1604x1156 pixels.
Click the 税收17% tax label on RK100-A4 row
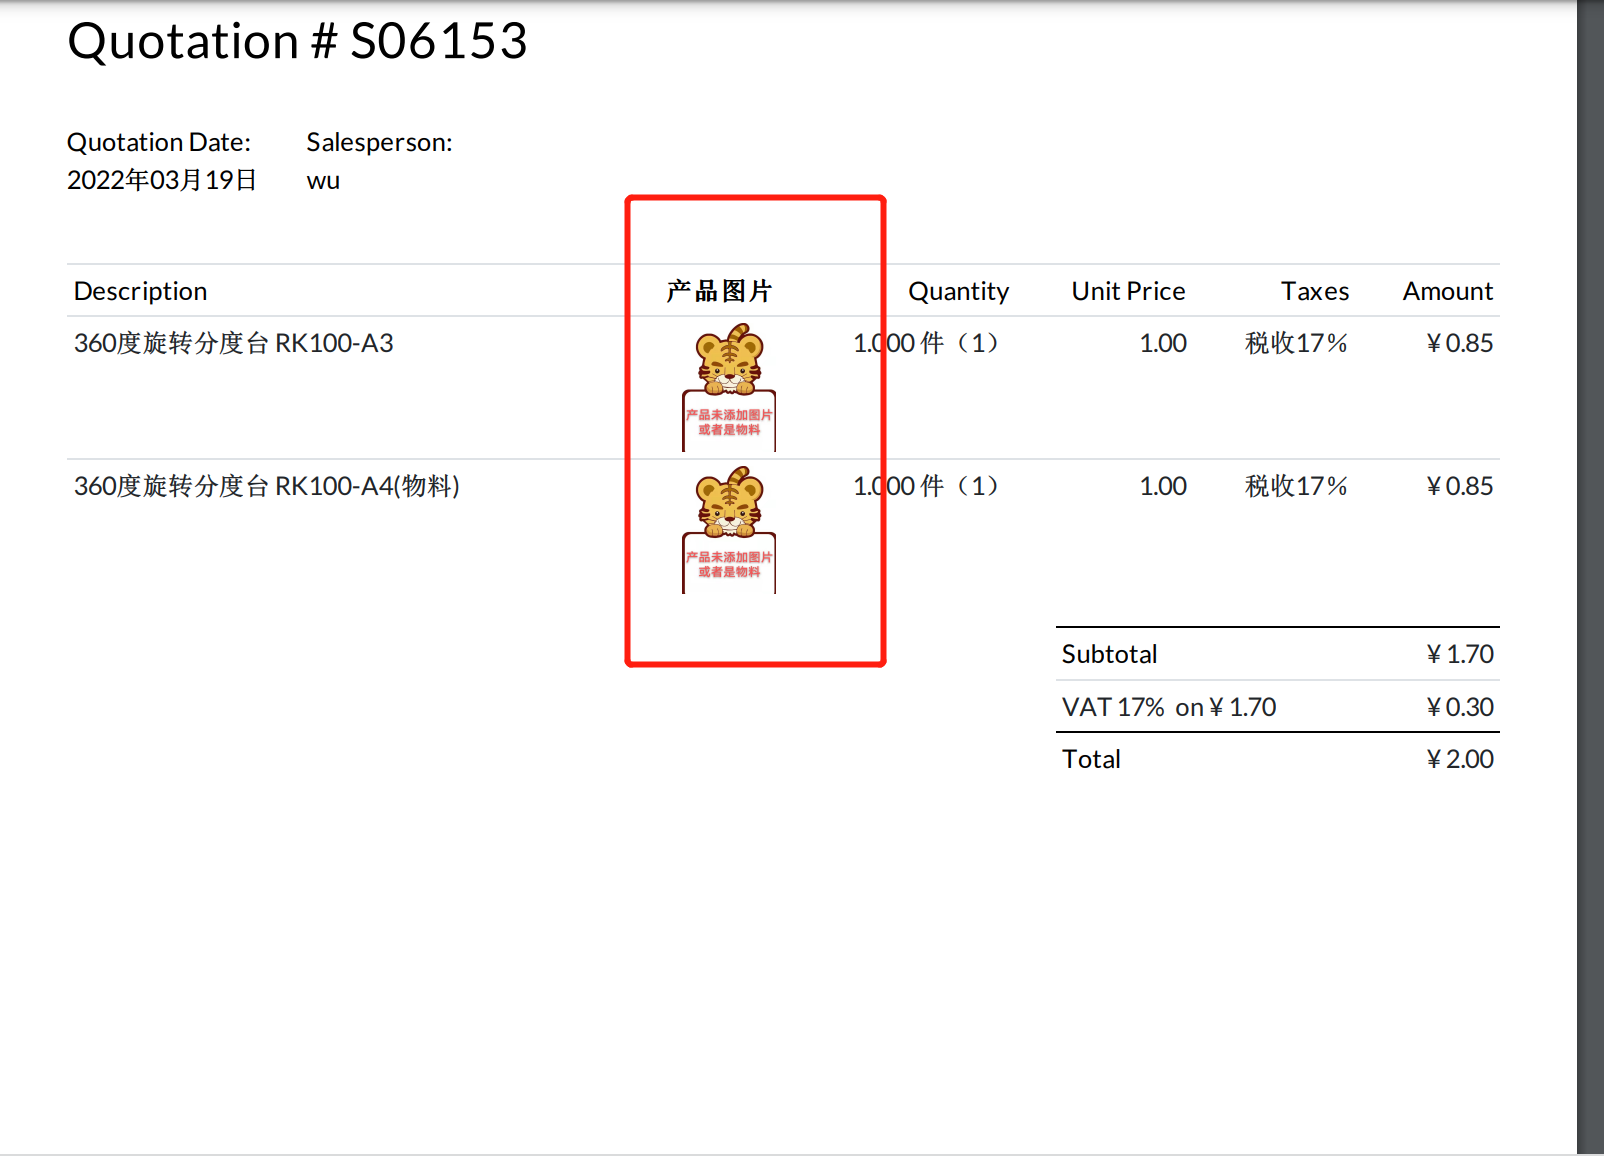click(1295, 486)
